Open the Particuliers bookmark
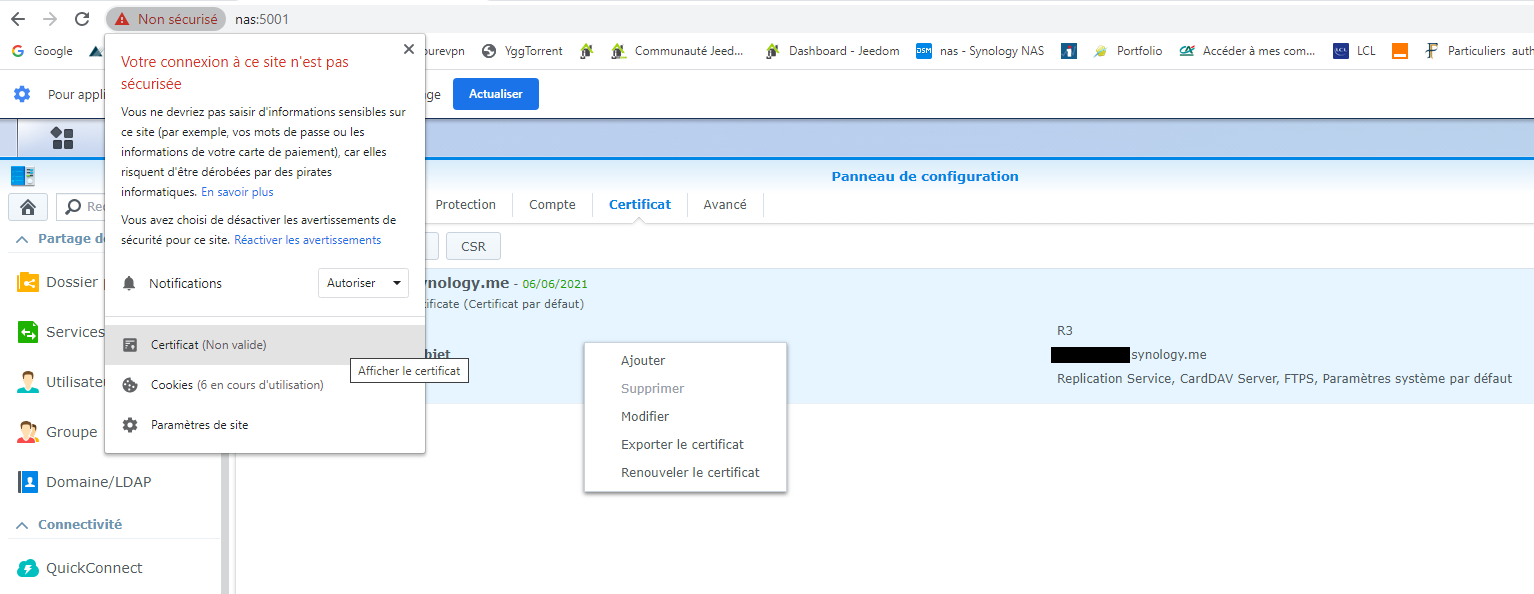This screenshot has height=594, width=1534. [1464, 51]
